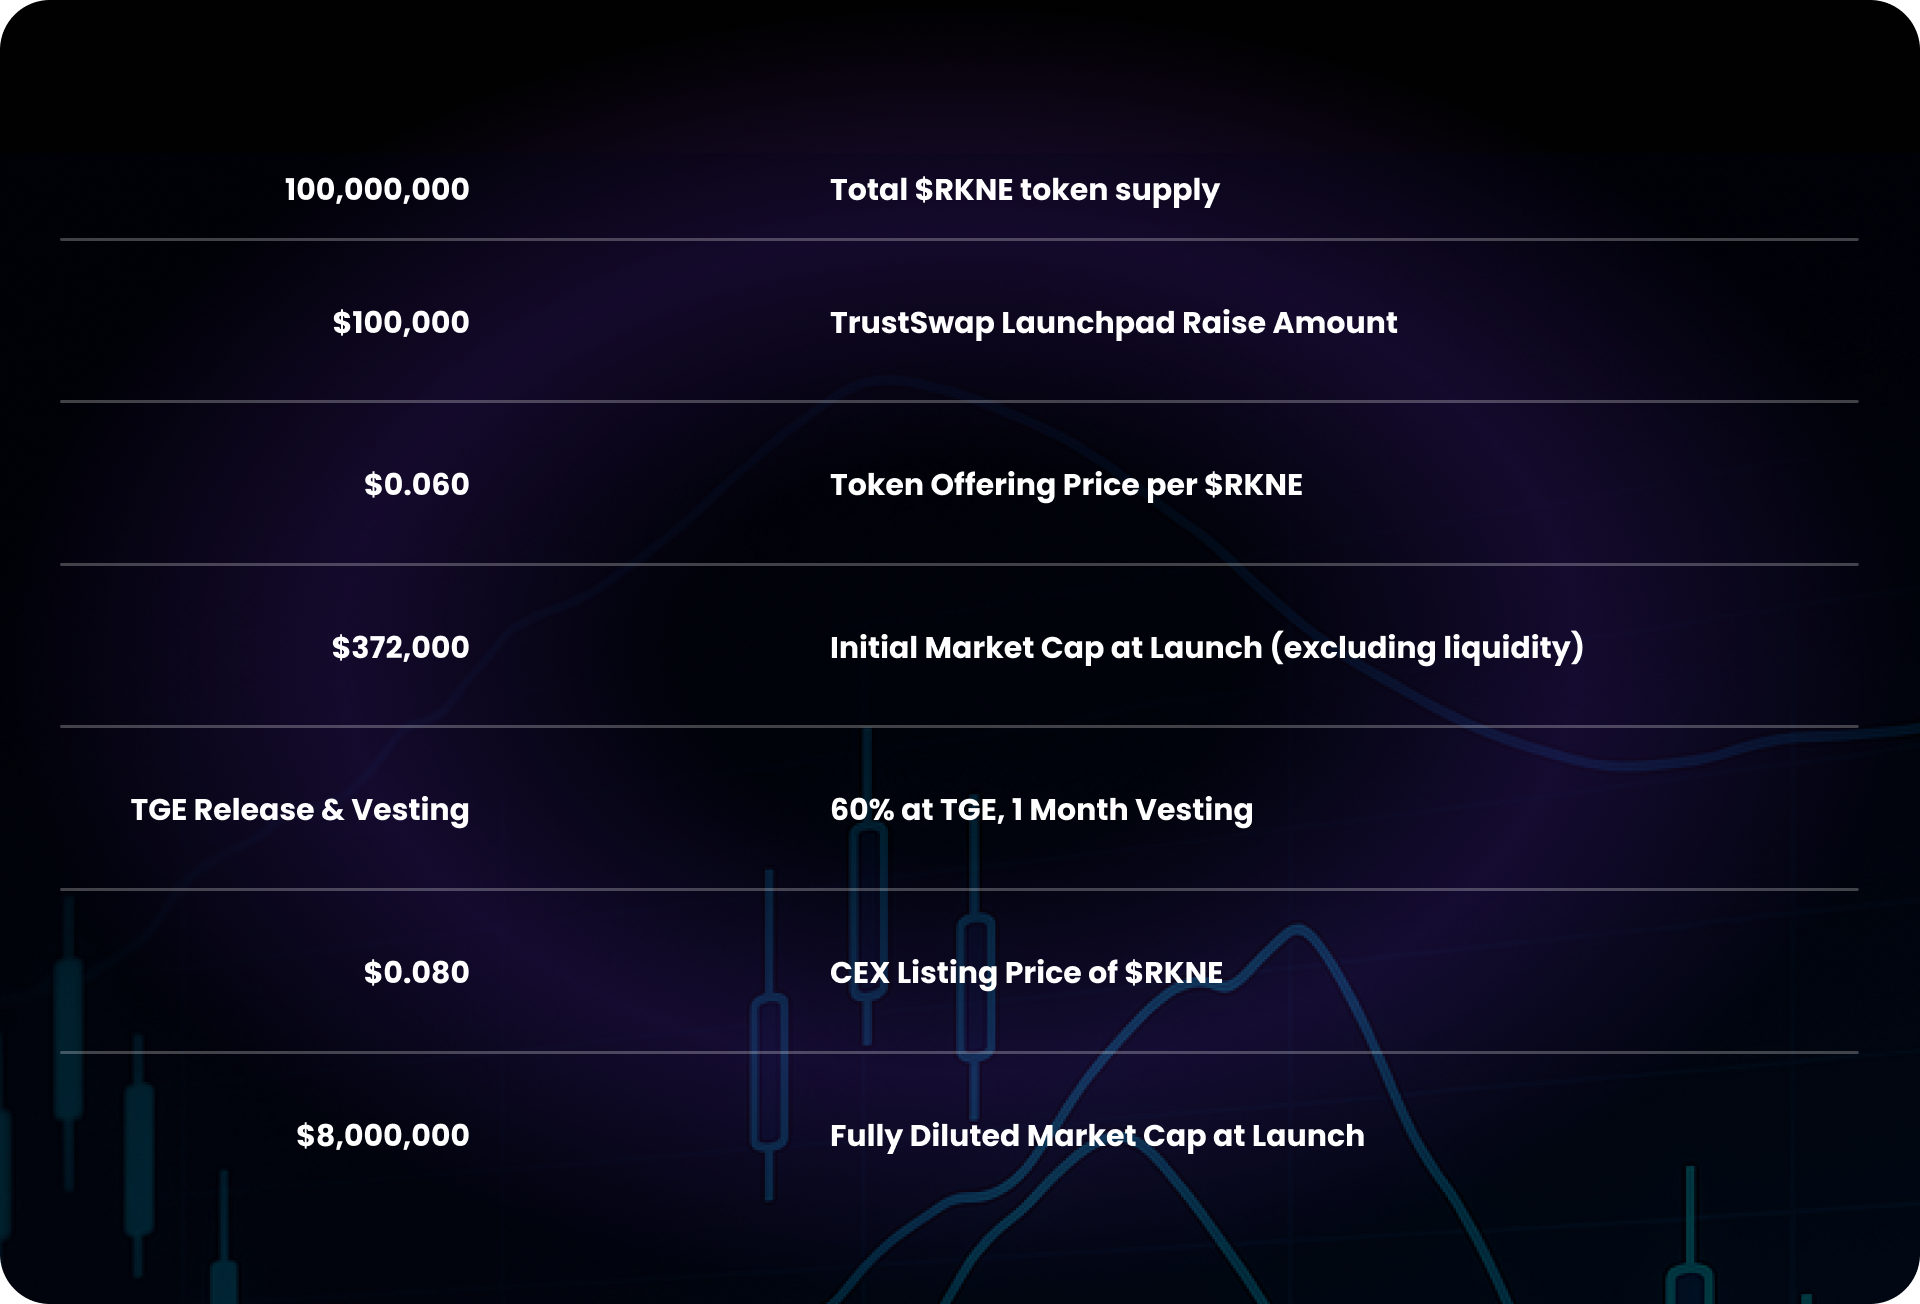
Task: Click the TGE Release & Vesting label
Action: [x=300, y=809]
